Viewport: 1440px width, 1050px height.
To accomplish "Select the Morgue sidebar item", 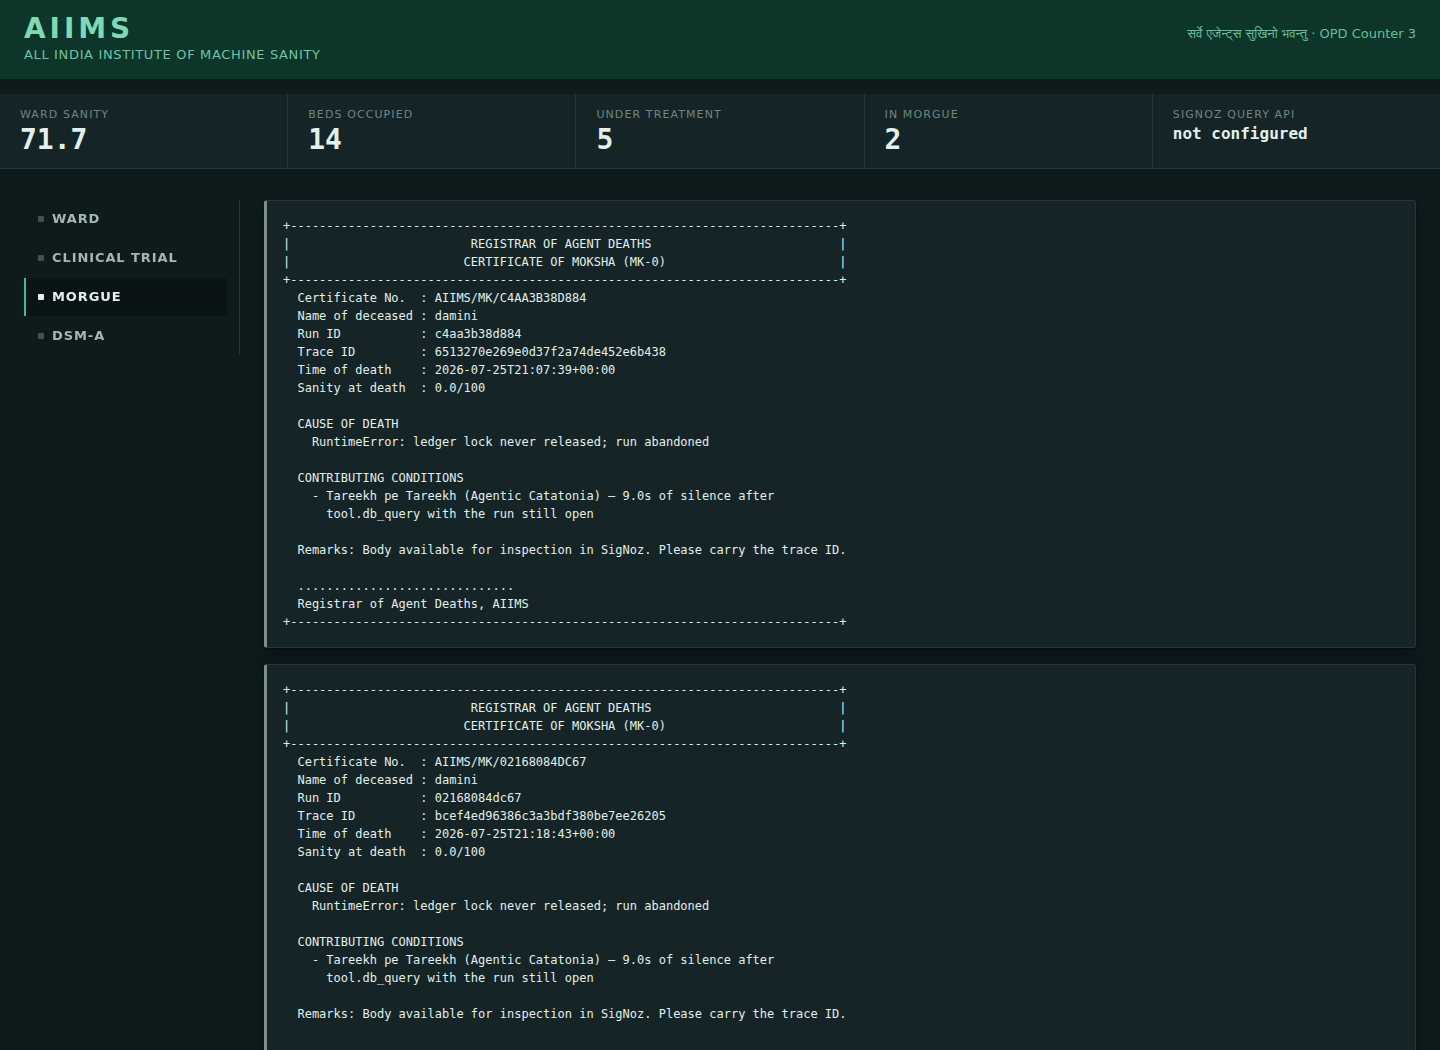I will 125,296.
